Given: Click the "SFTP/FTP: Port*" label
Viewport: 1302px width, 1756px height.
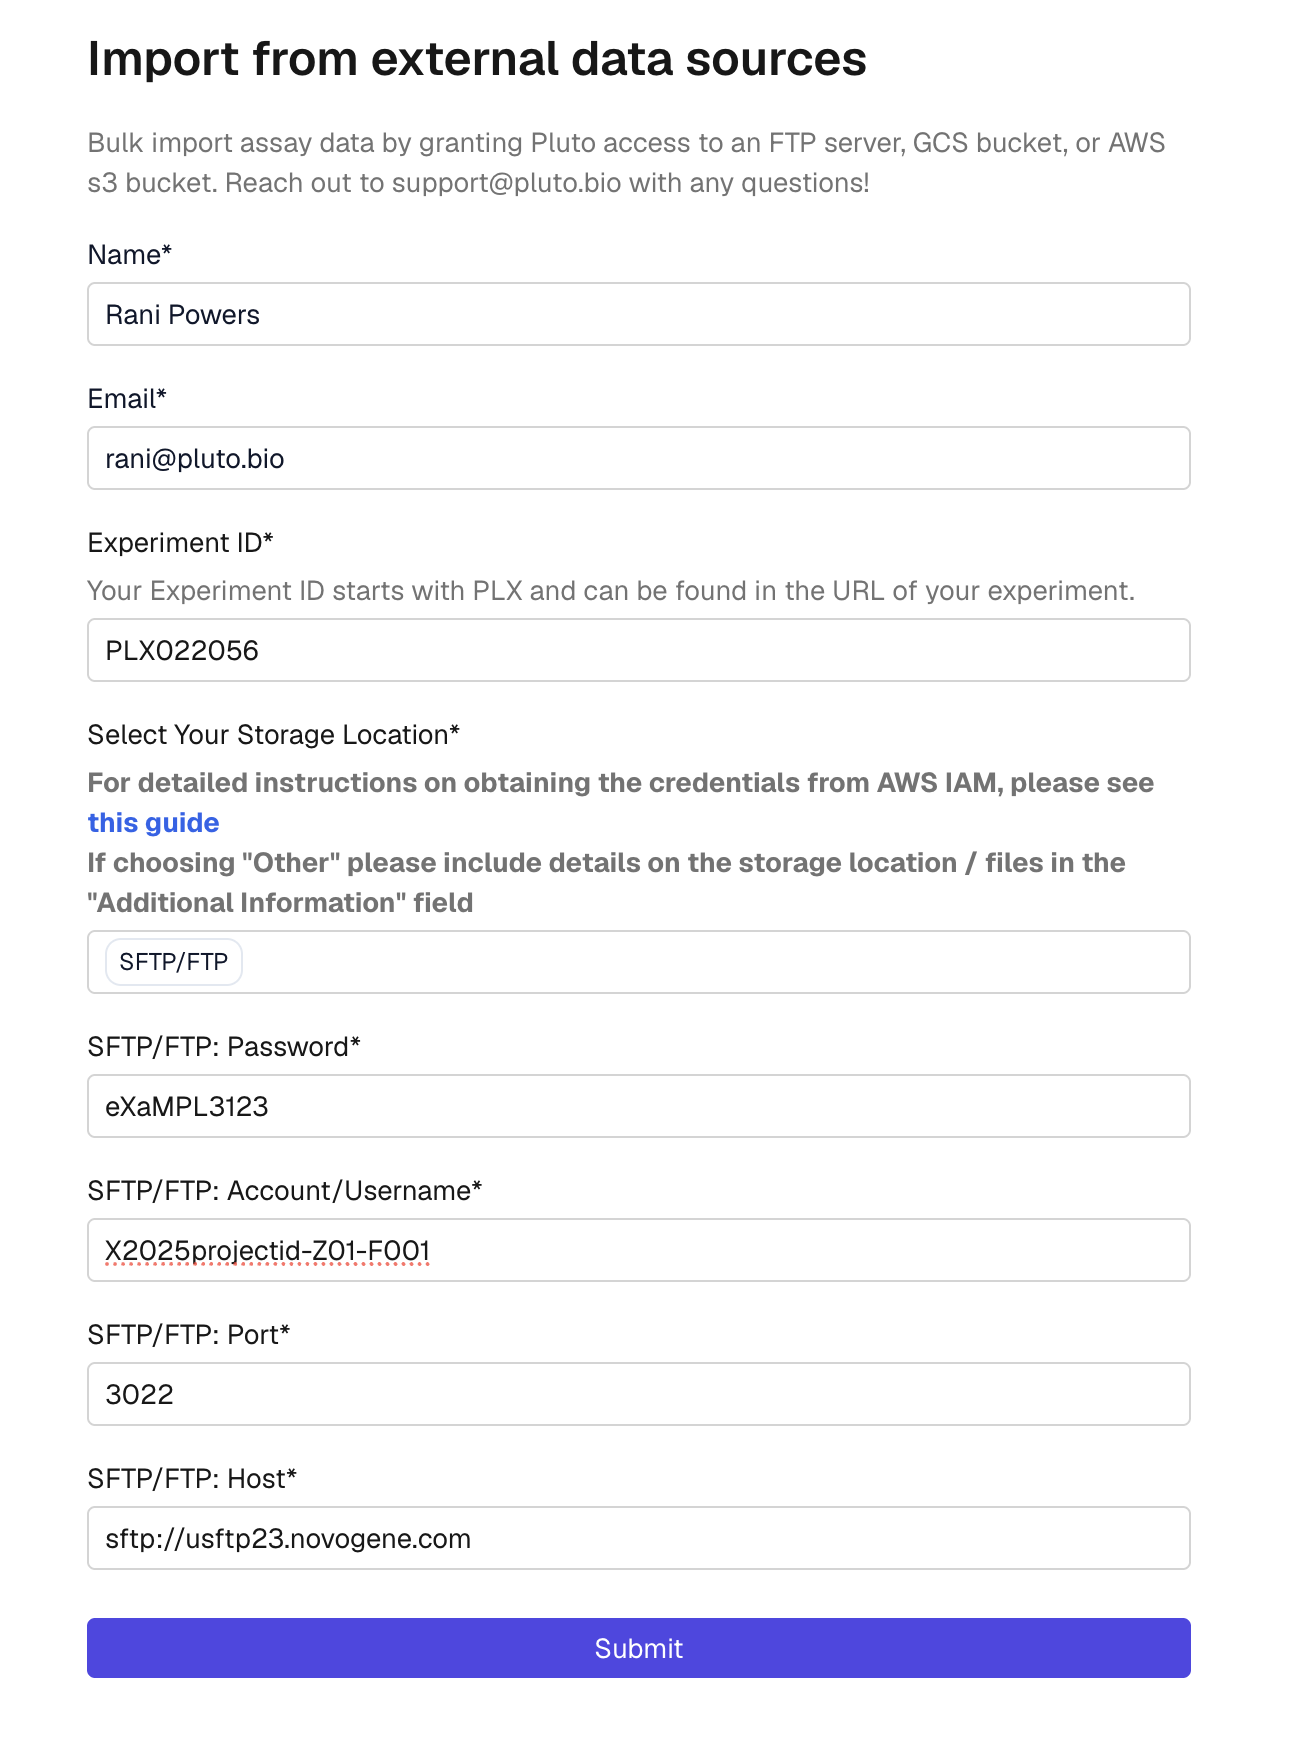Looking at the screenshot, I should tap(189, 1335).
